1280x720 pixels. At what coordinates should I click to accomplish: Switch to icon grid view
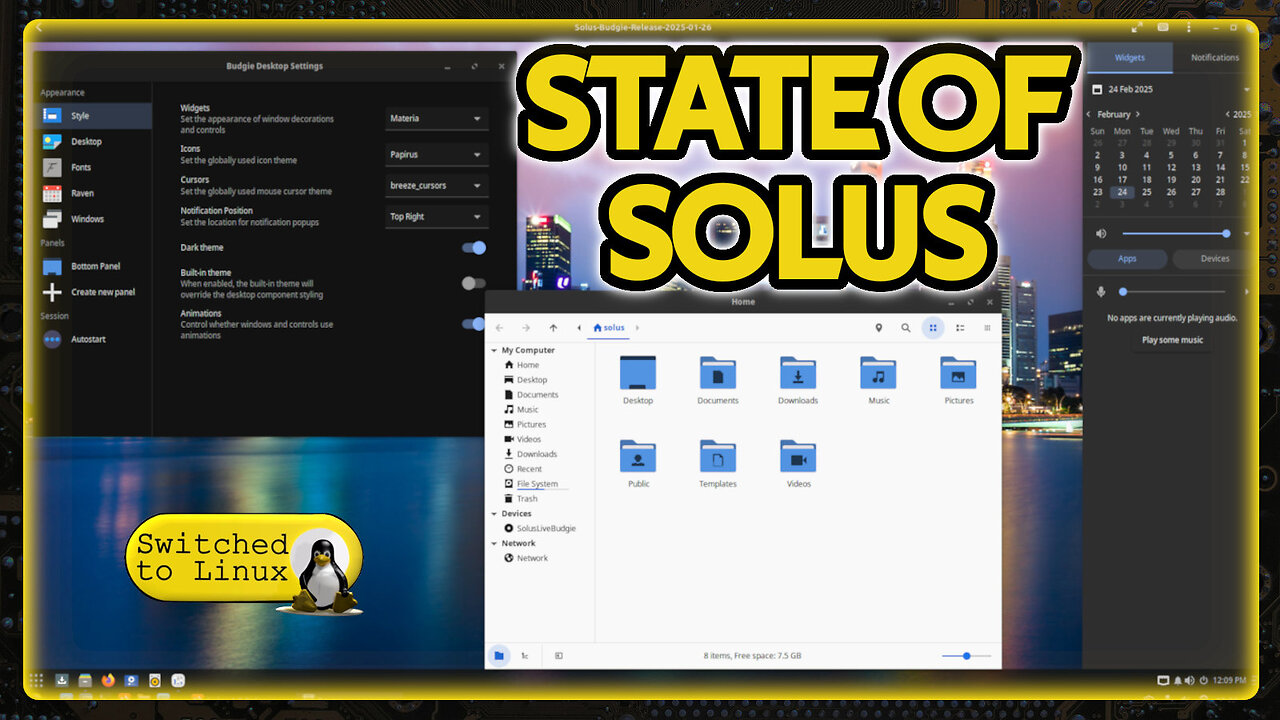click(x=933, y=328)
